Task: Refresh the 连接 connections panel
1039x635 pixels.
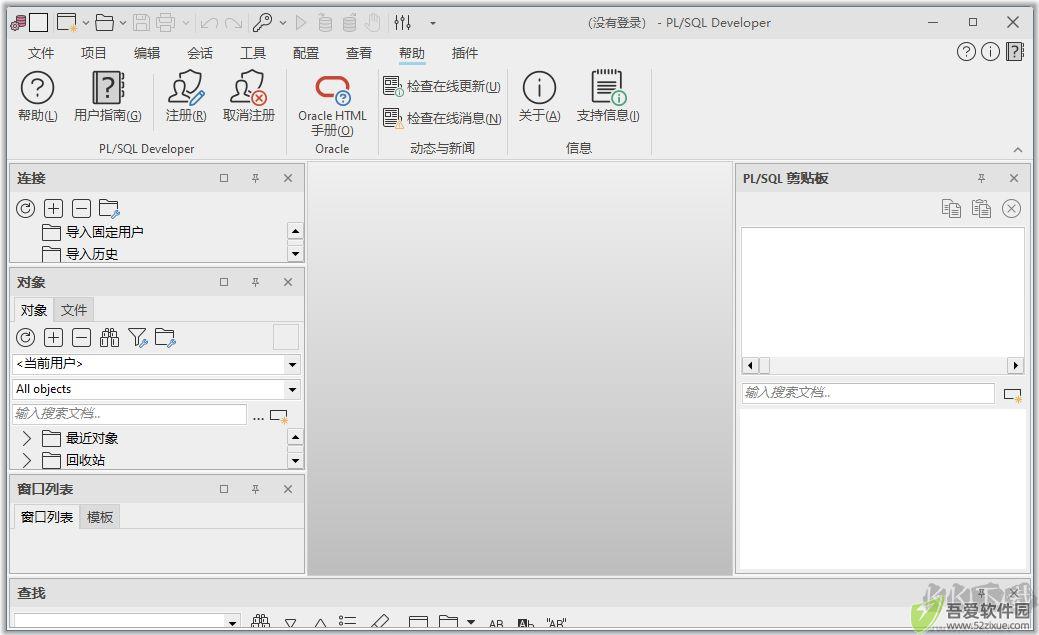Action: 25,209
